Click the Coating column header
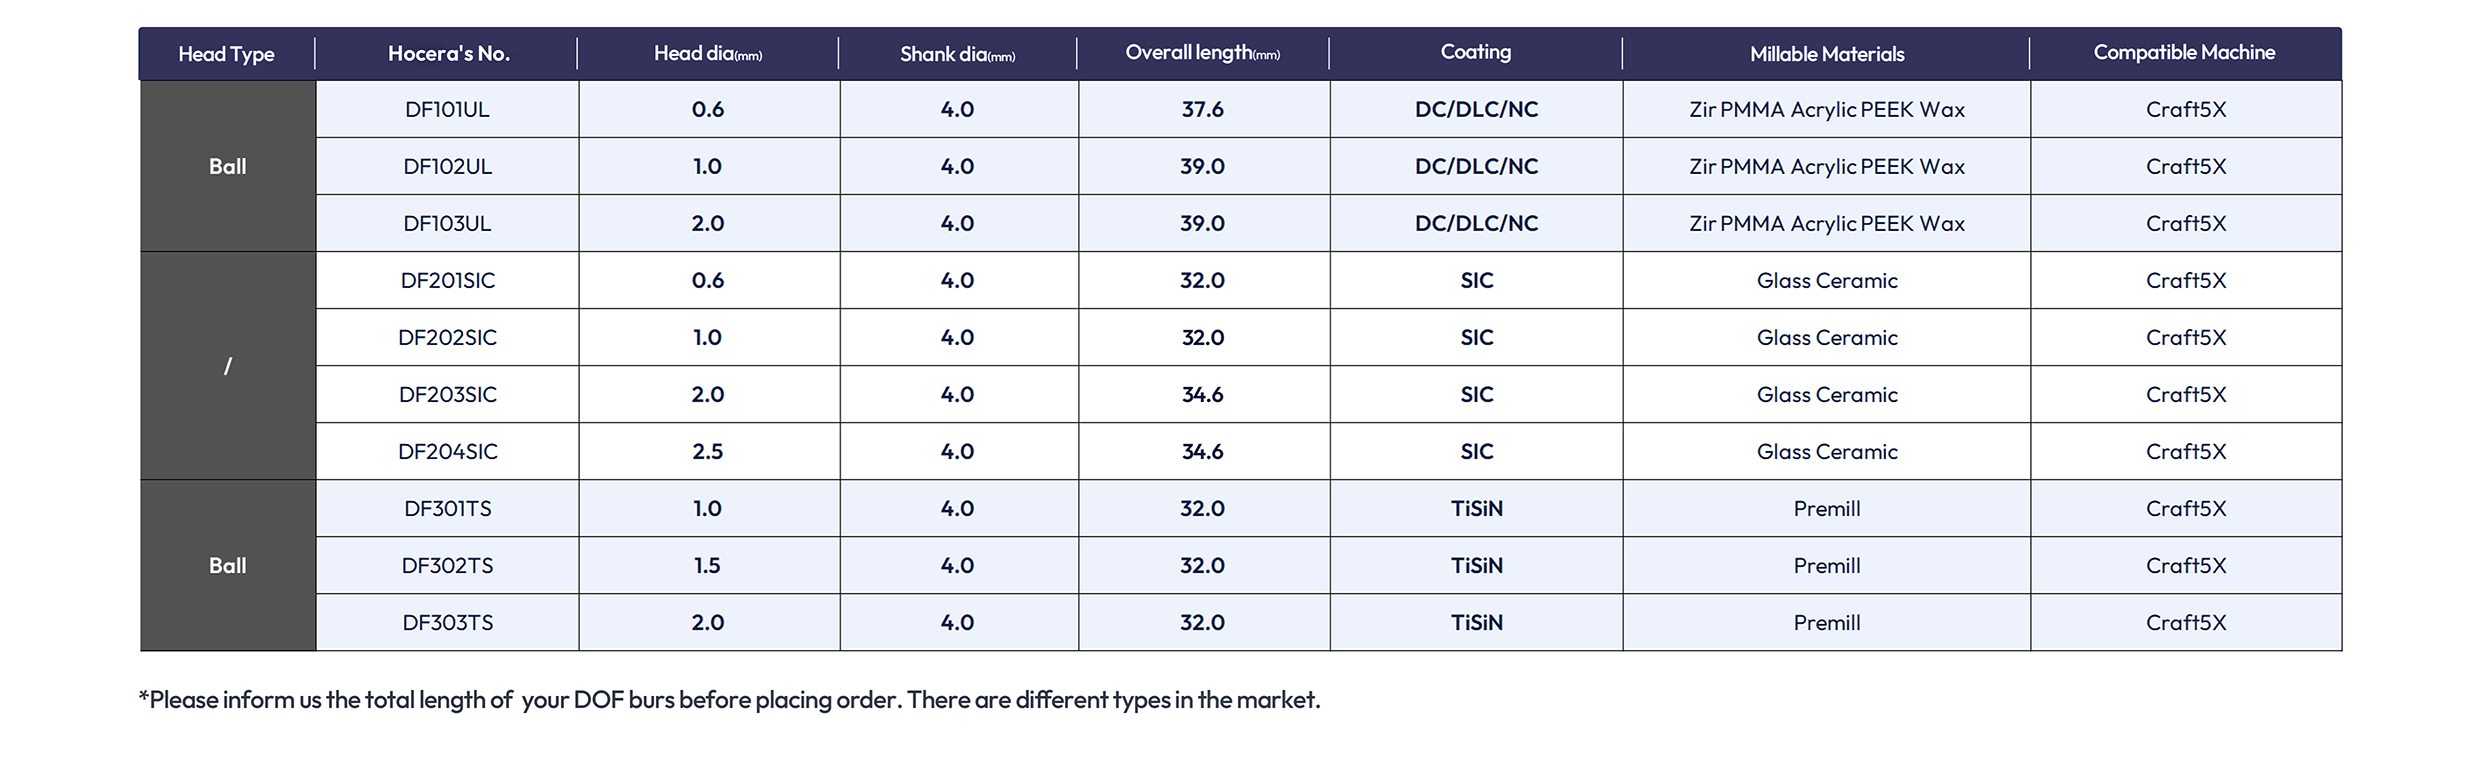 coord(1476,52)
